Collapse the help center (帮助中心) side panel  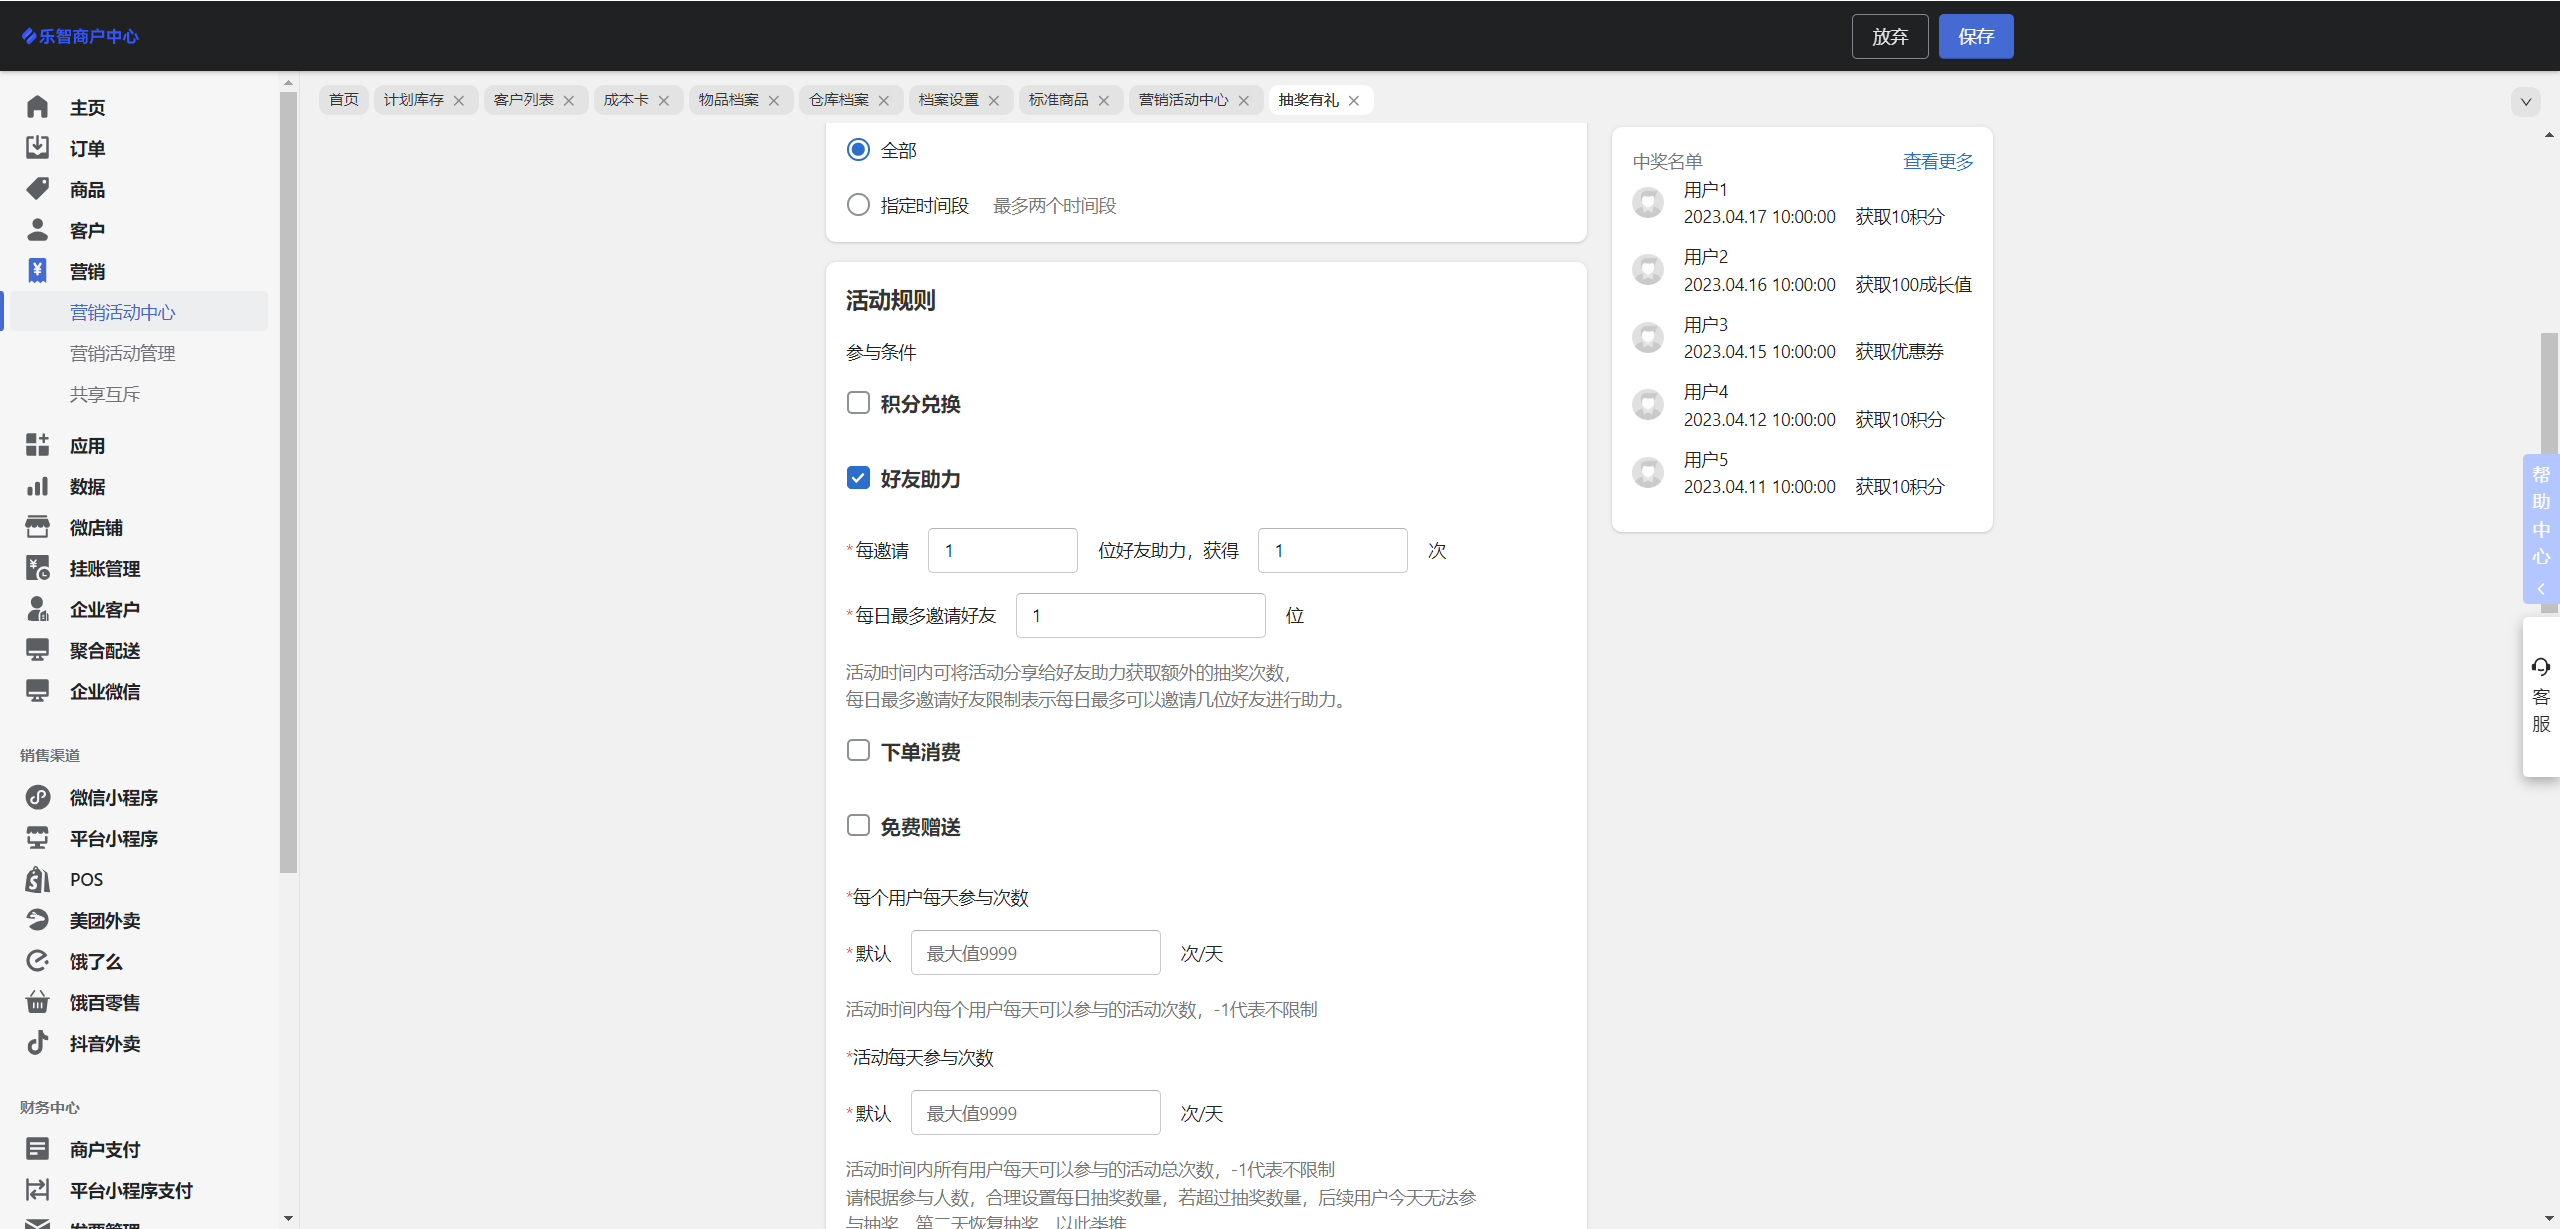click(x=2540, y=589)
